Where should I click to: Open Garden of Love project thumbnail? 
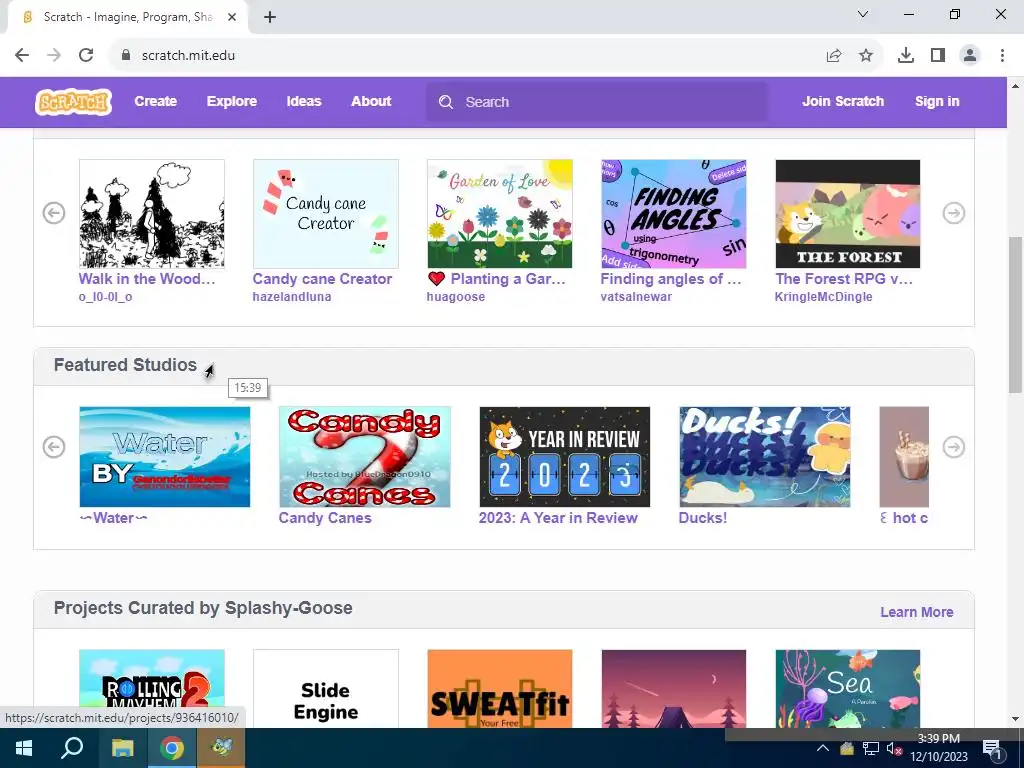[500, 214]
